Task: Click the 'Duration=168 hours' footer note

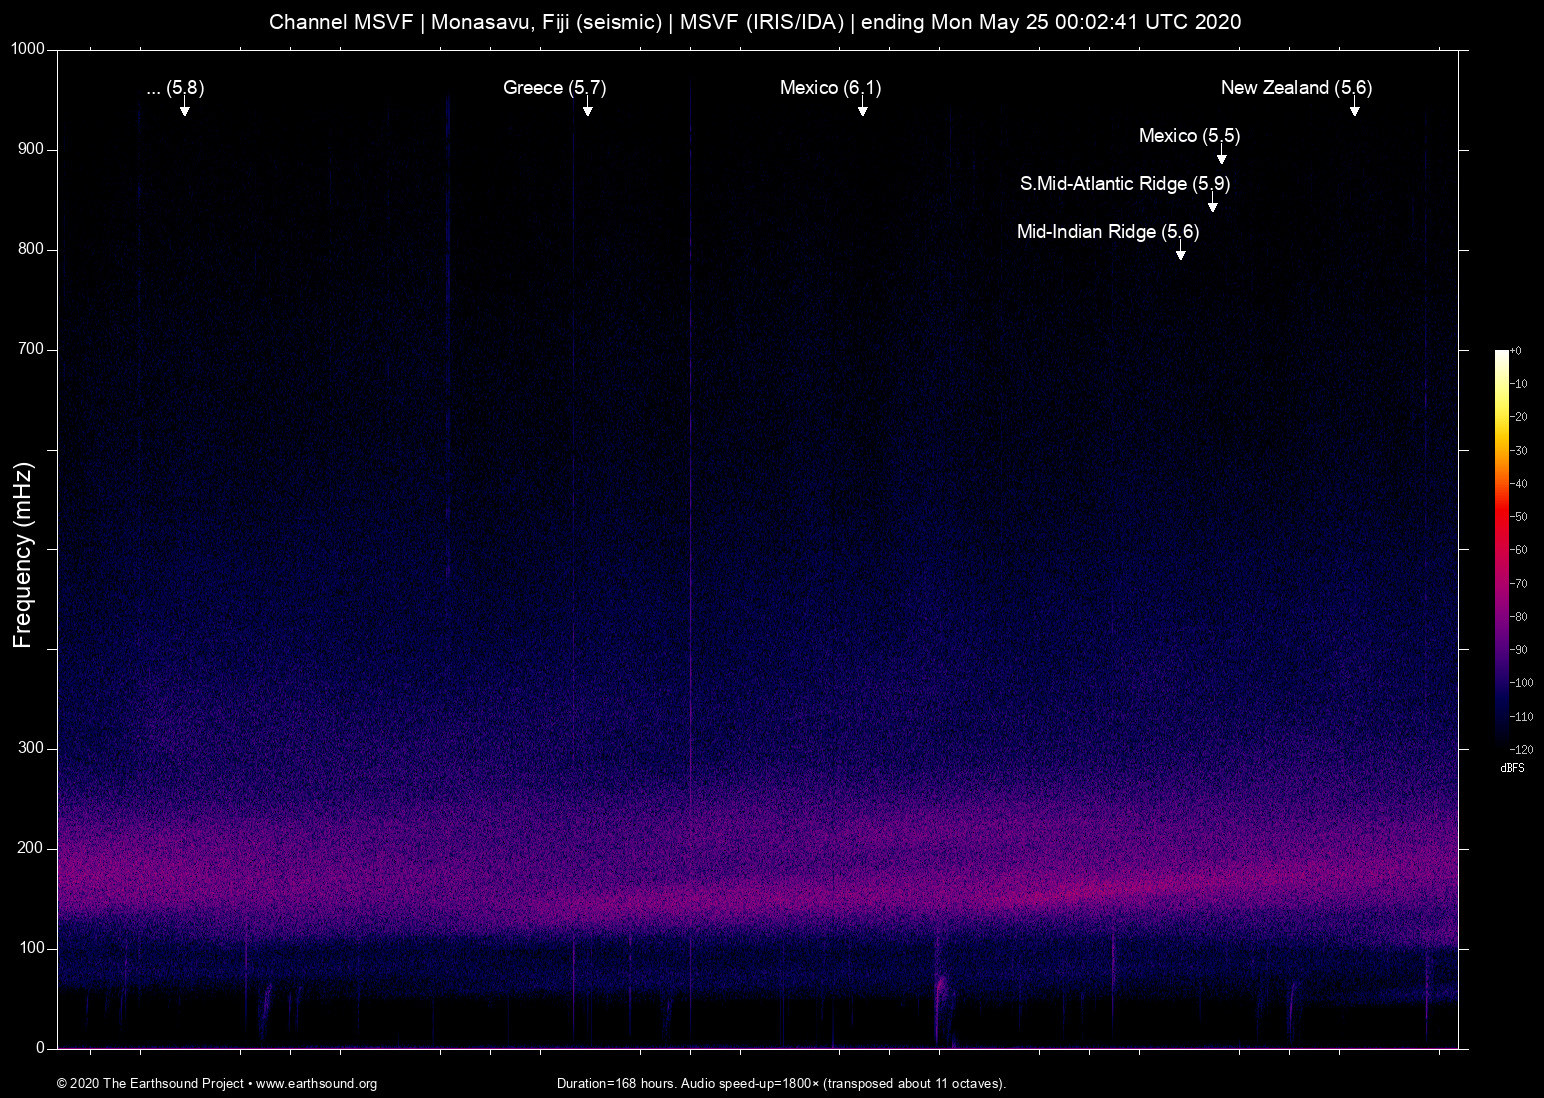Action: (x=781, y=1084)
